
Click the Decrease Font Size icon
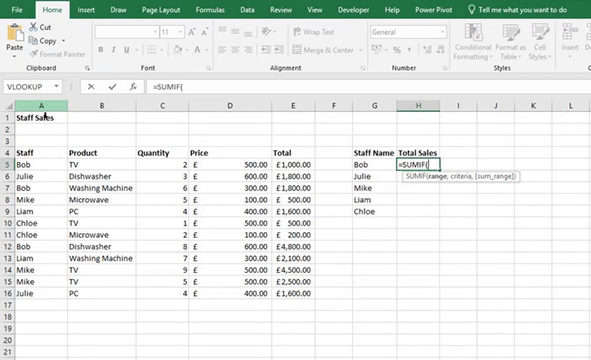click(205, 32)
